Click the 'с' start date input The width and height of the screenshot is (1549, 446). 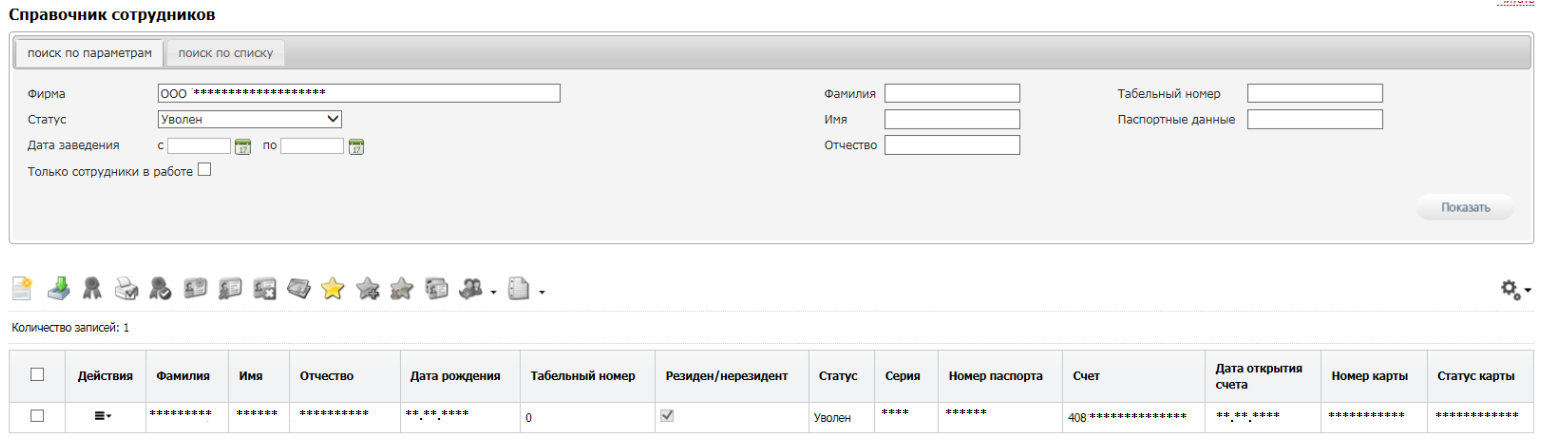pos(199,147)
